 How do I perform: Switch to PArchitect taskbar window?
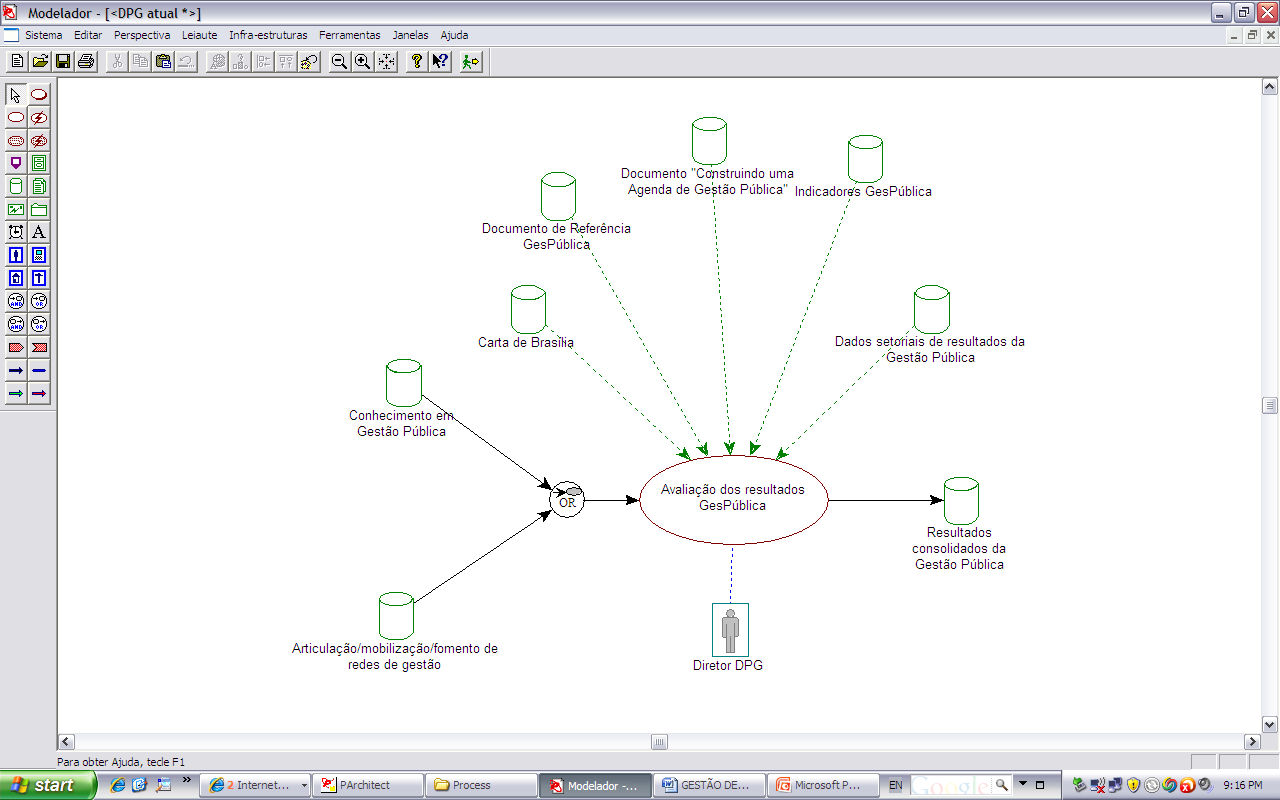point(368,785)
